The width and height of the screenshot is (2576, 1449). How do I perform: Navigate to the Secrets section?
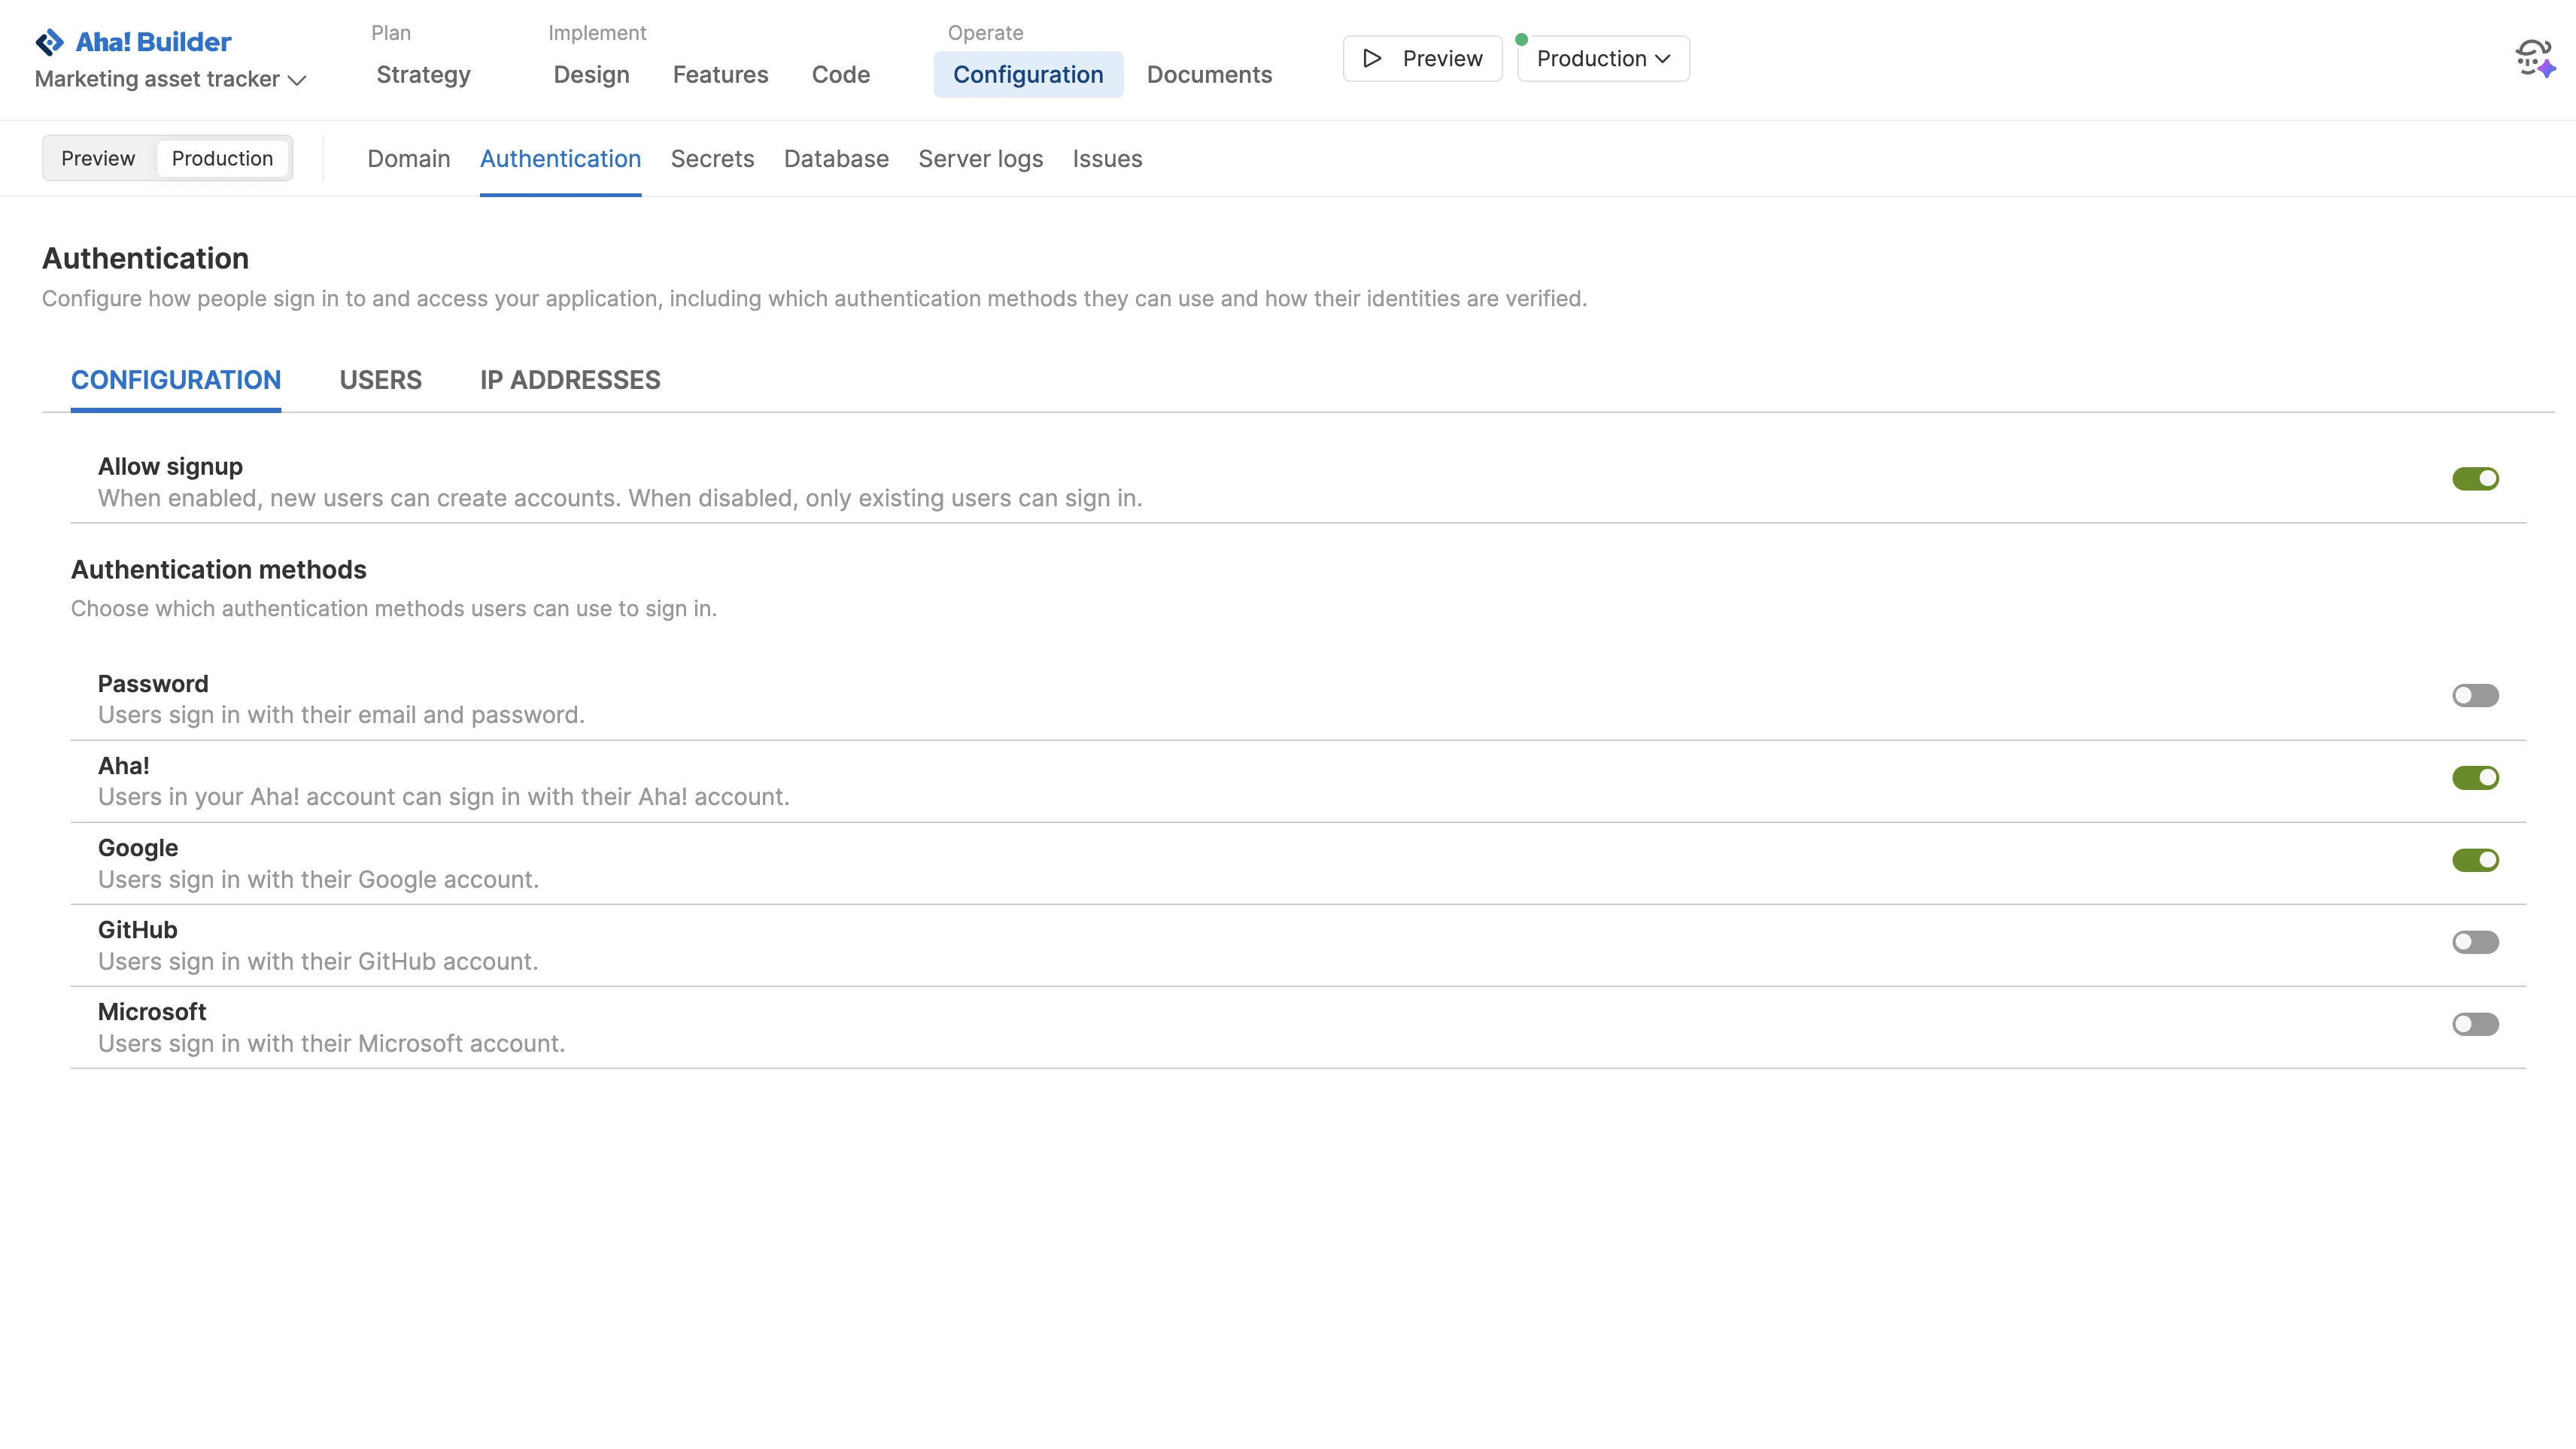point(712,159)
